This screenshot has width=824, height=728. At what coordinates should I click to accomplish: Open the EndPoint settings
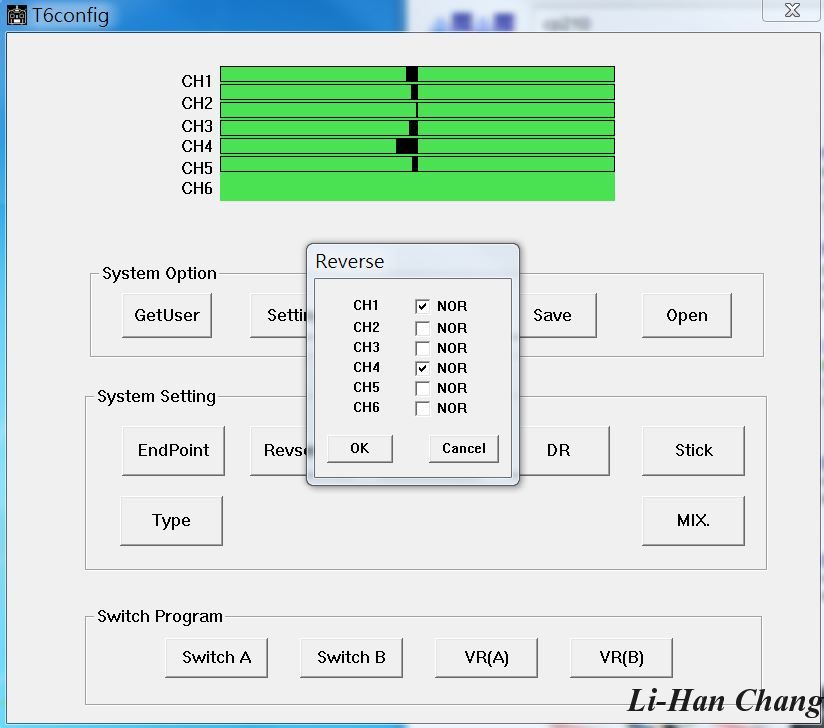coord(173,450)
